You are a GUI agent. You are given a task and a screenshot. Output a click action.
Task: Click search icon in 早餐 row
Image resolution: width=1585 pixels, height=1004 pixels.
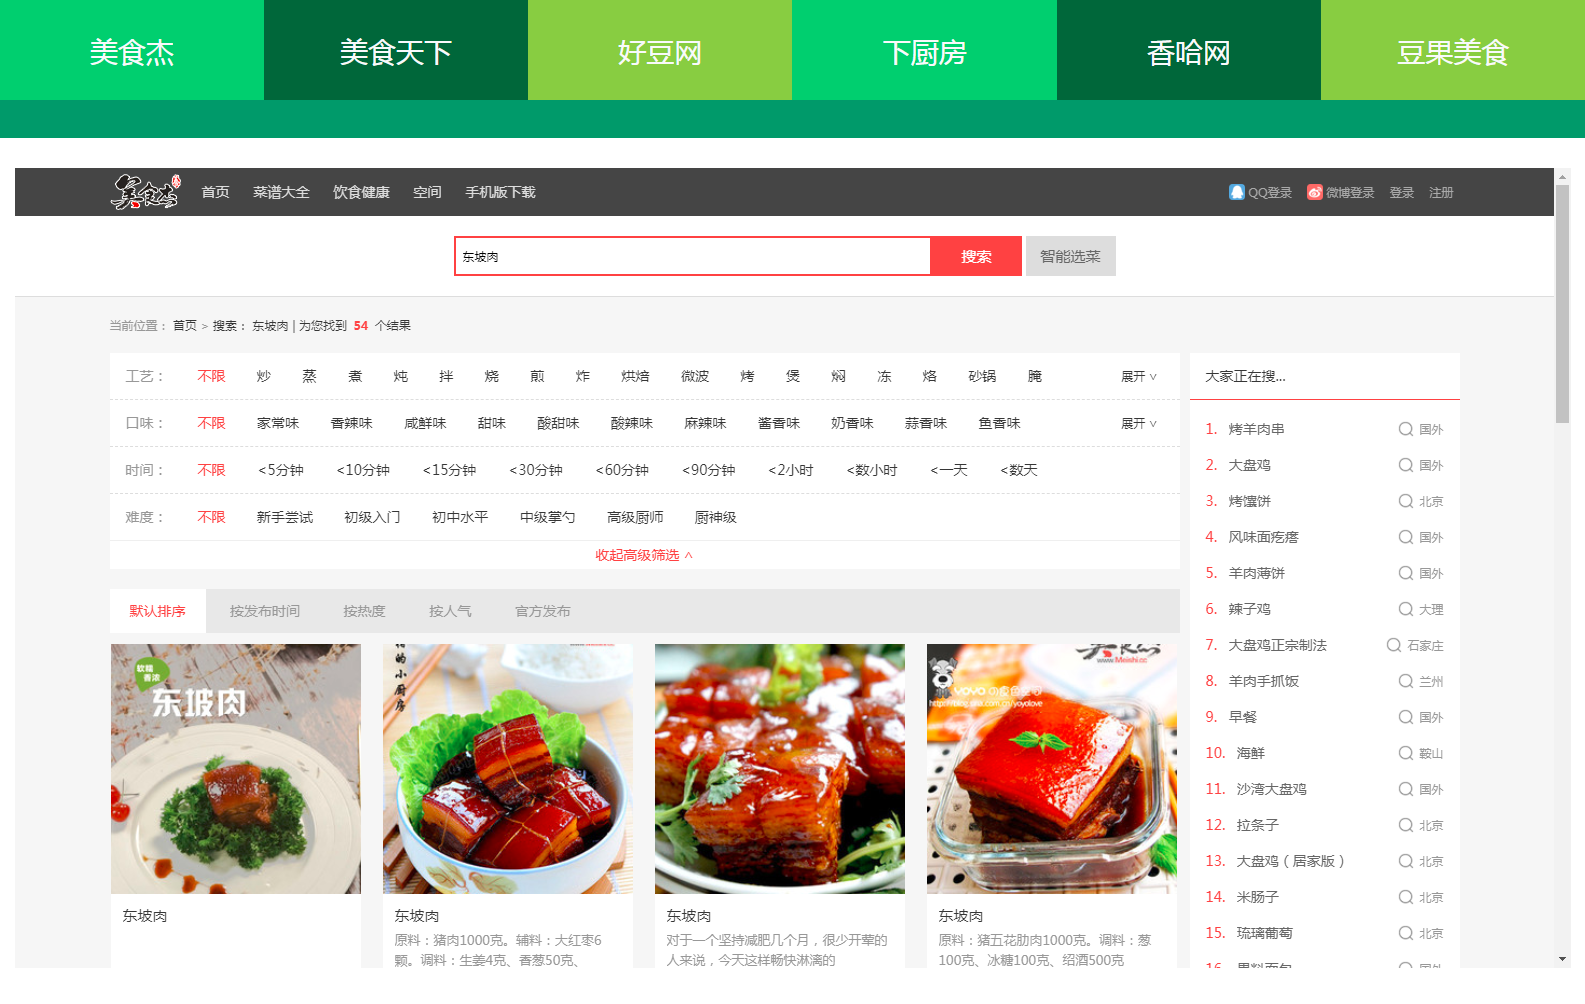(x=1406, y=717)
